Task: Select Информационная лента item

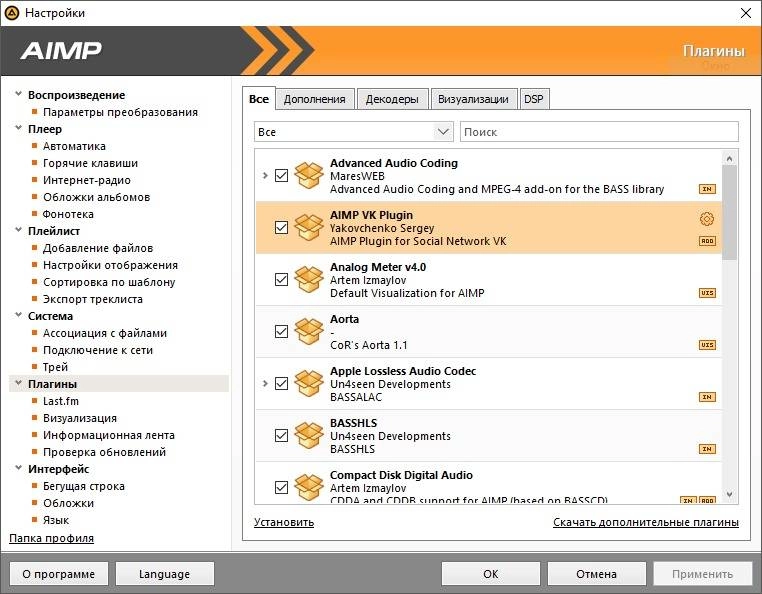Action: 109,435
